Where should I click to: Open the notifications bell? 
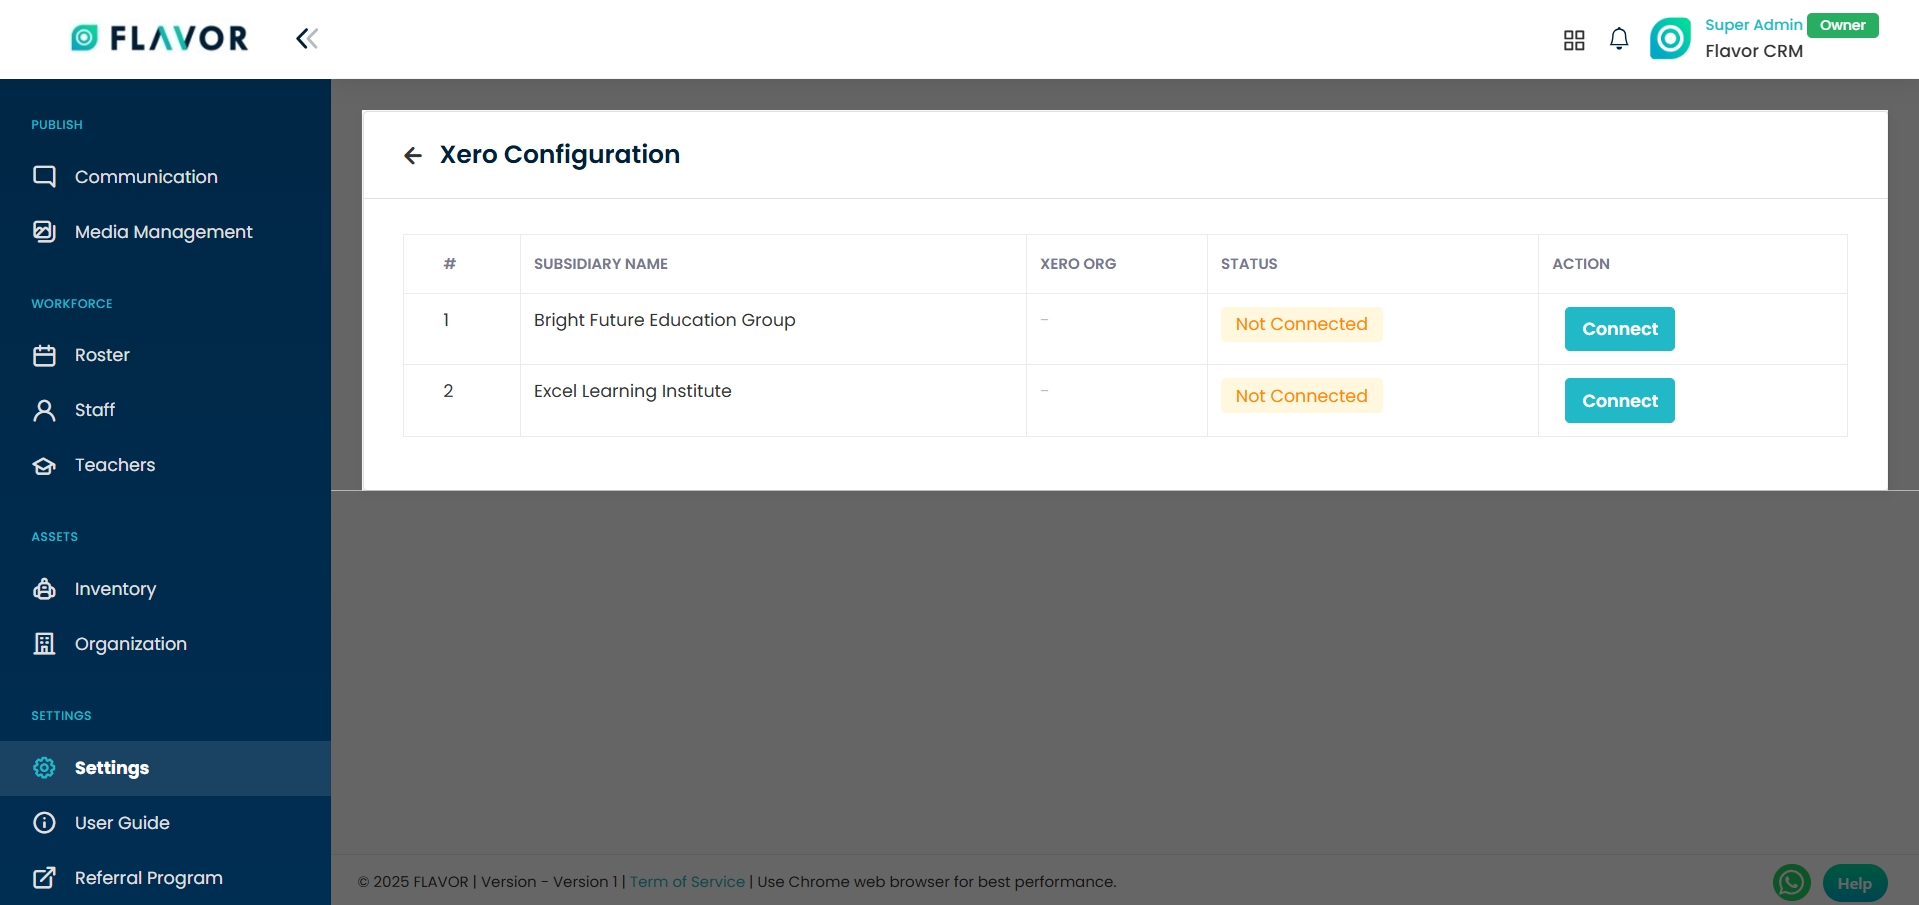pos(1619,39)
